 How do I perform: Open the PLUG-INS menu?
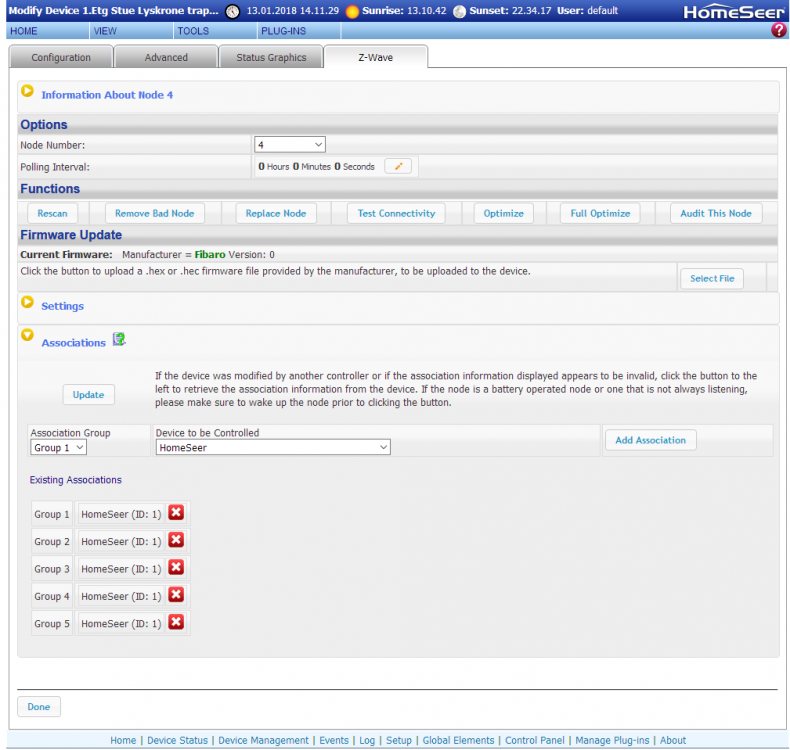pyautogui.click(x=283, y=31)
